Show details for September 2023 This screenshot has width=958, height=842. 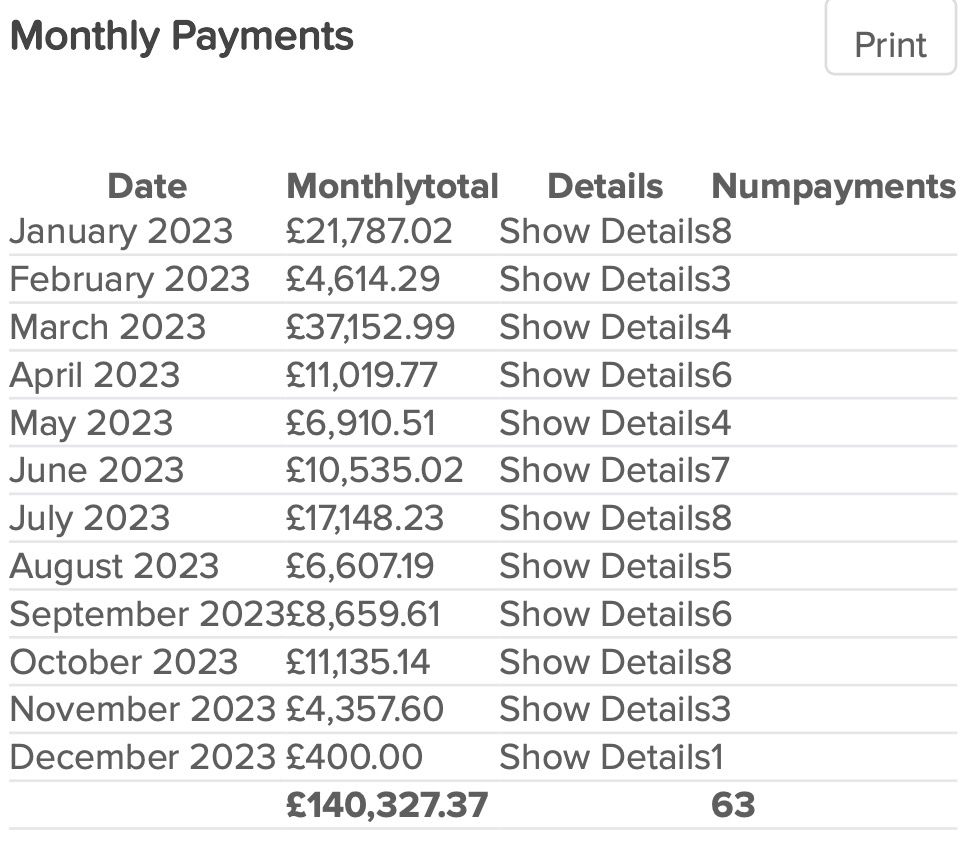tap(604, 614)
